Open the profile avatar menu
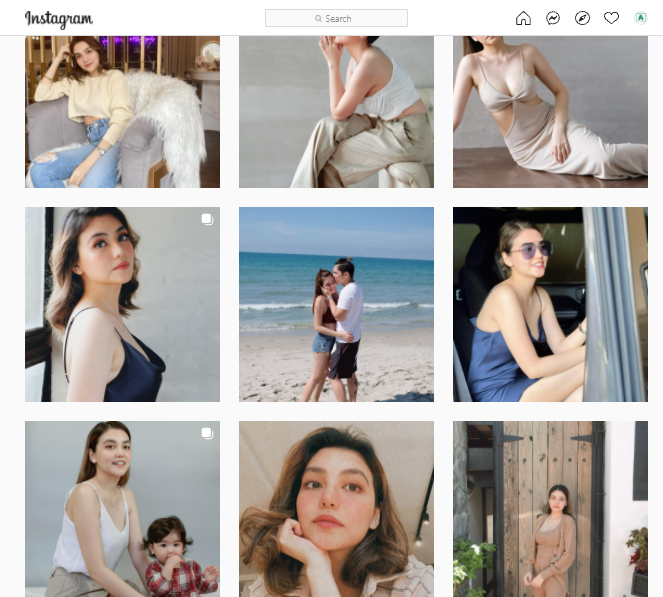This screenshot has width=663, height=597. click(641, 18)
